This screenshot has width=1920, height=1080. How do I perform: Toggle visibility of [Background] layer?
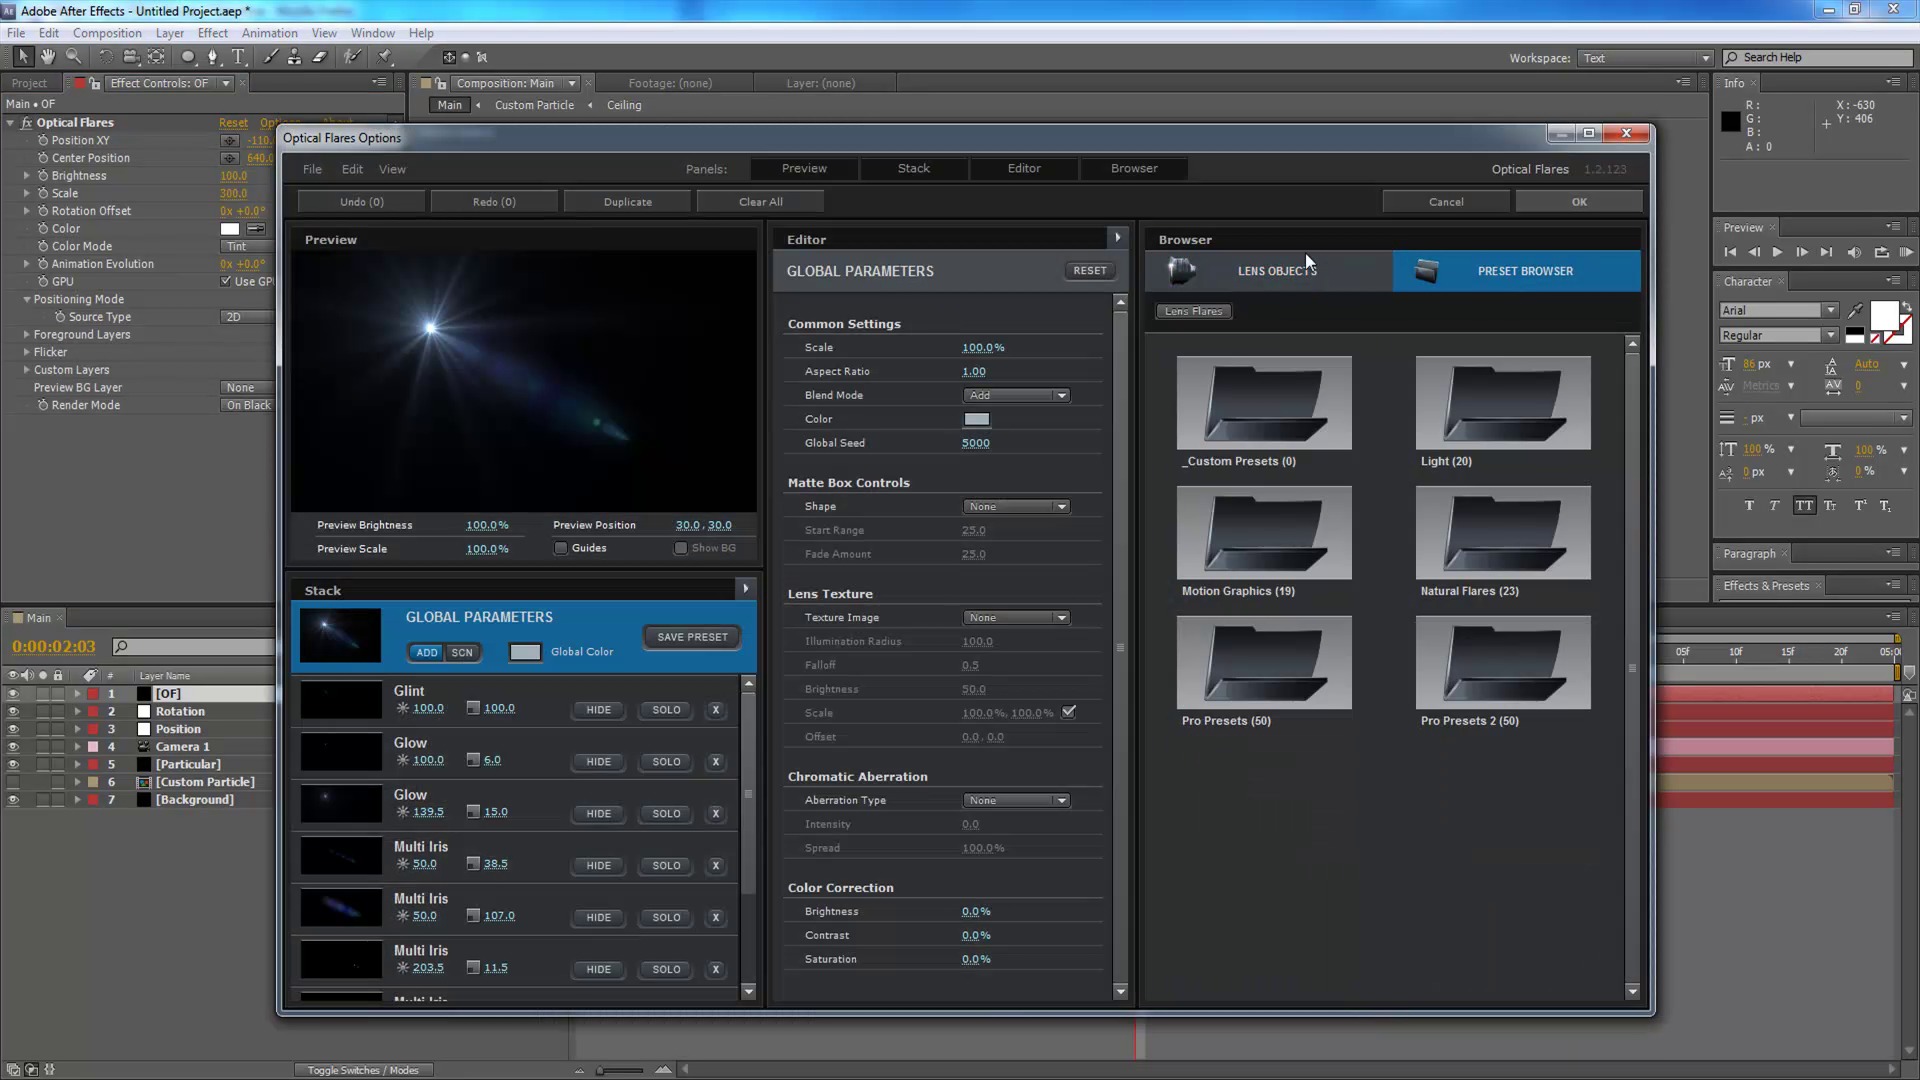(13, 800)
